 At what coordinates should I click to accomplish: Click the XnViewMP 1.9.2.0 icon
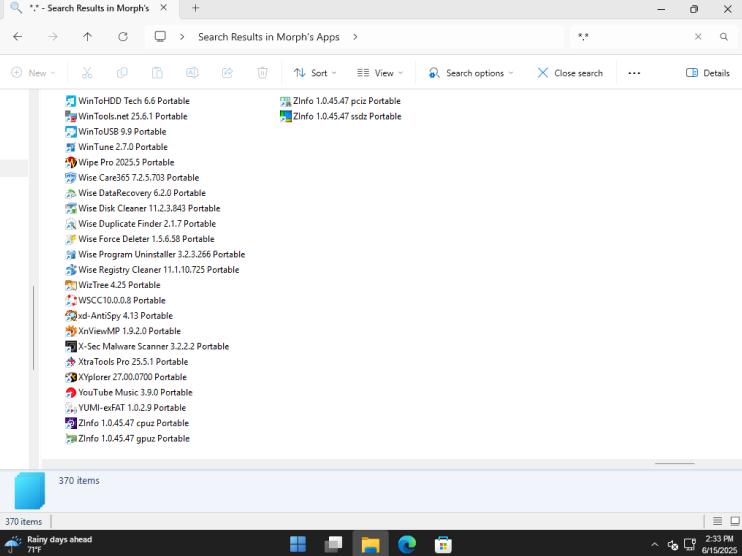pyautogui.click(x=71, y=331)
